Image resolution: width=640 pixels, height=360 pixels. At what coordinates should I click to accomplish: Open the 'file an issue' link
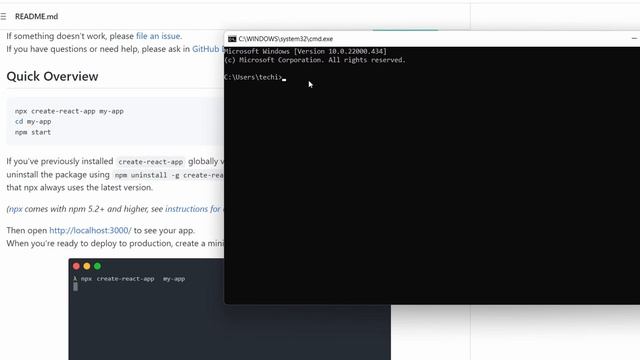coord(158,36)
